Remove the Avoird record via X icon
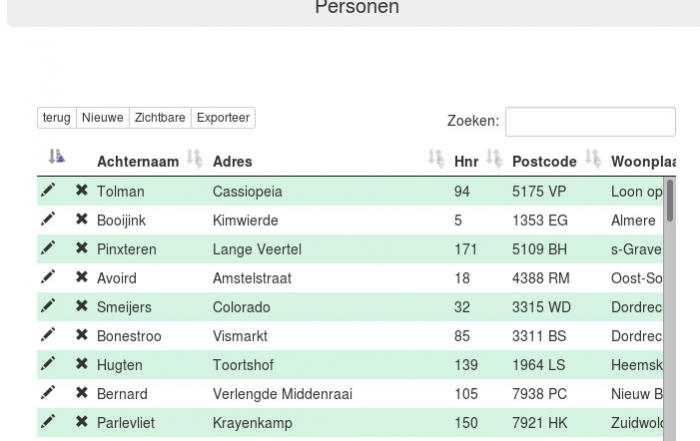The image size is (700, 441). (82, 277)
